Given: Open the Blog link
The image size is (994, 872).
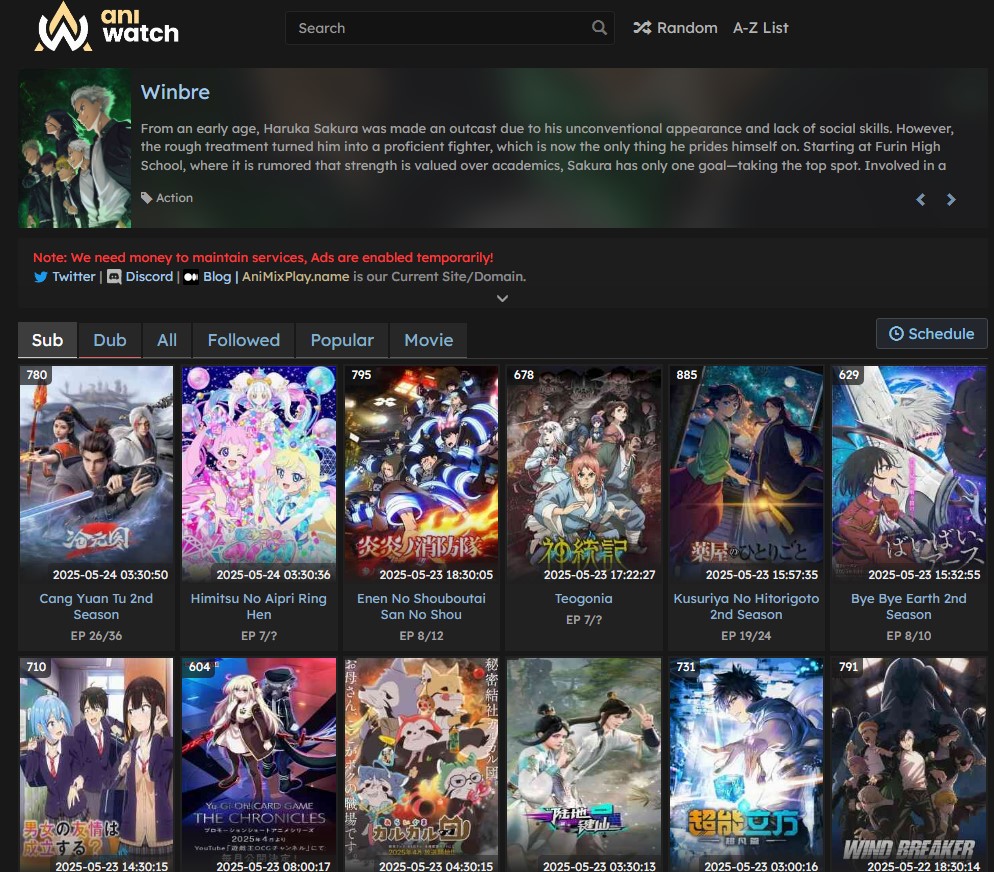Looking at the screenshot, I should coord(217,277).
